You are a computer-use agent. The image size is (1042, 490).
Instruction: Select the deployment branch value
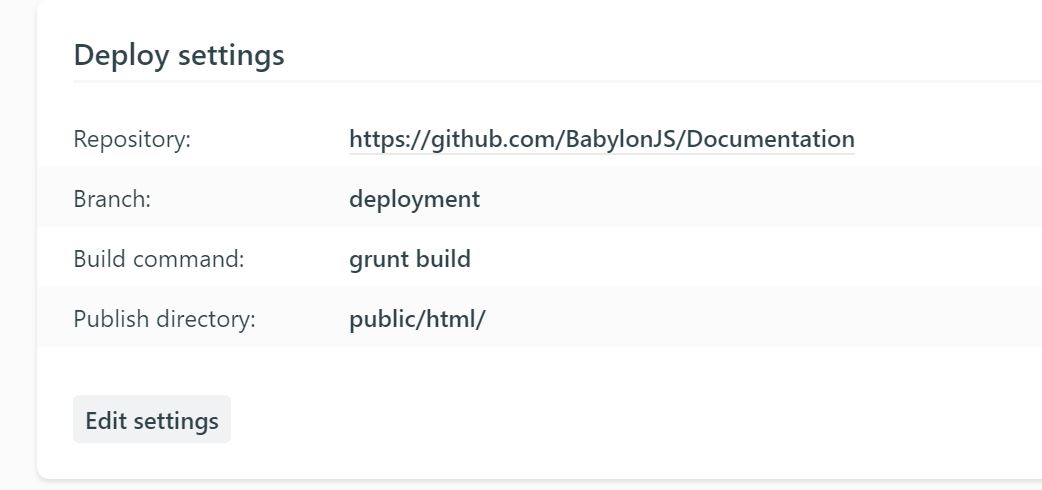click(414, 199)
